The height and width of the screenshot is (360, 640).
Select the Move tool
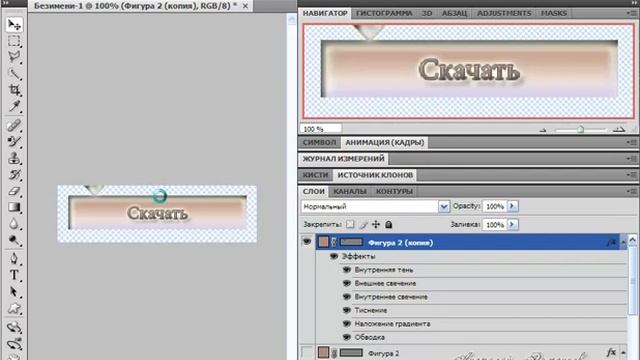(x=14, y=25)
